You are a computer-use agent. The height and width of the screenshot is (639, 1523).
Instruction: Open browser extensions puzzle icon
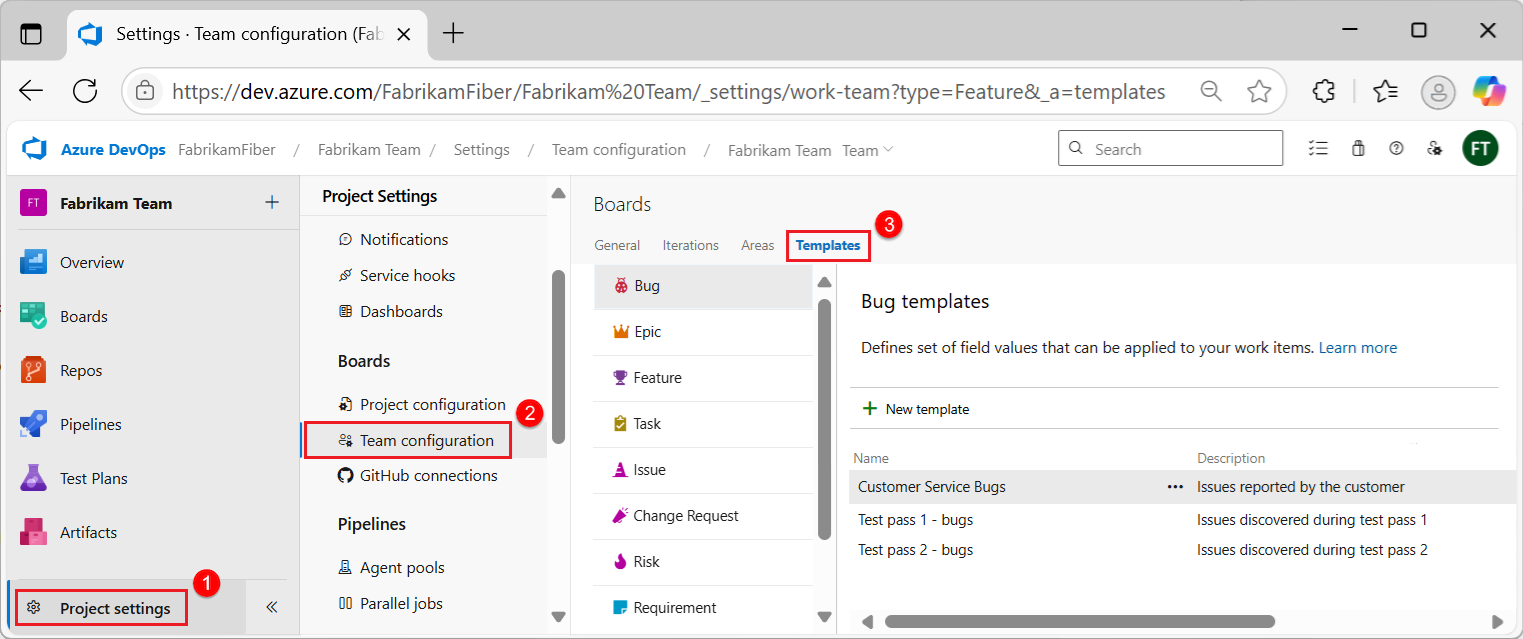(1324, 91)
